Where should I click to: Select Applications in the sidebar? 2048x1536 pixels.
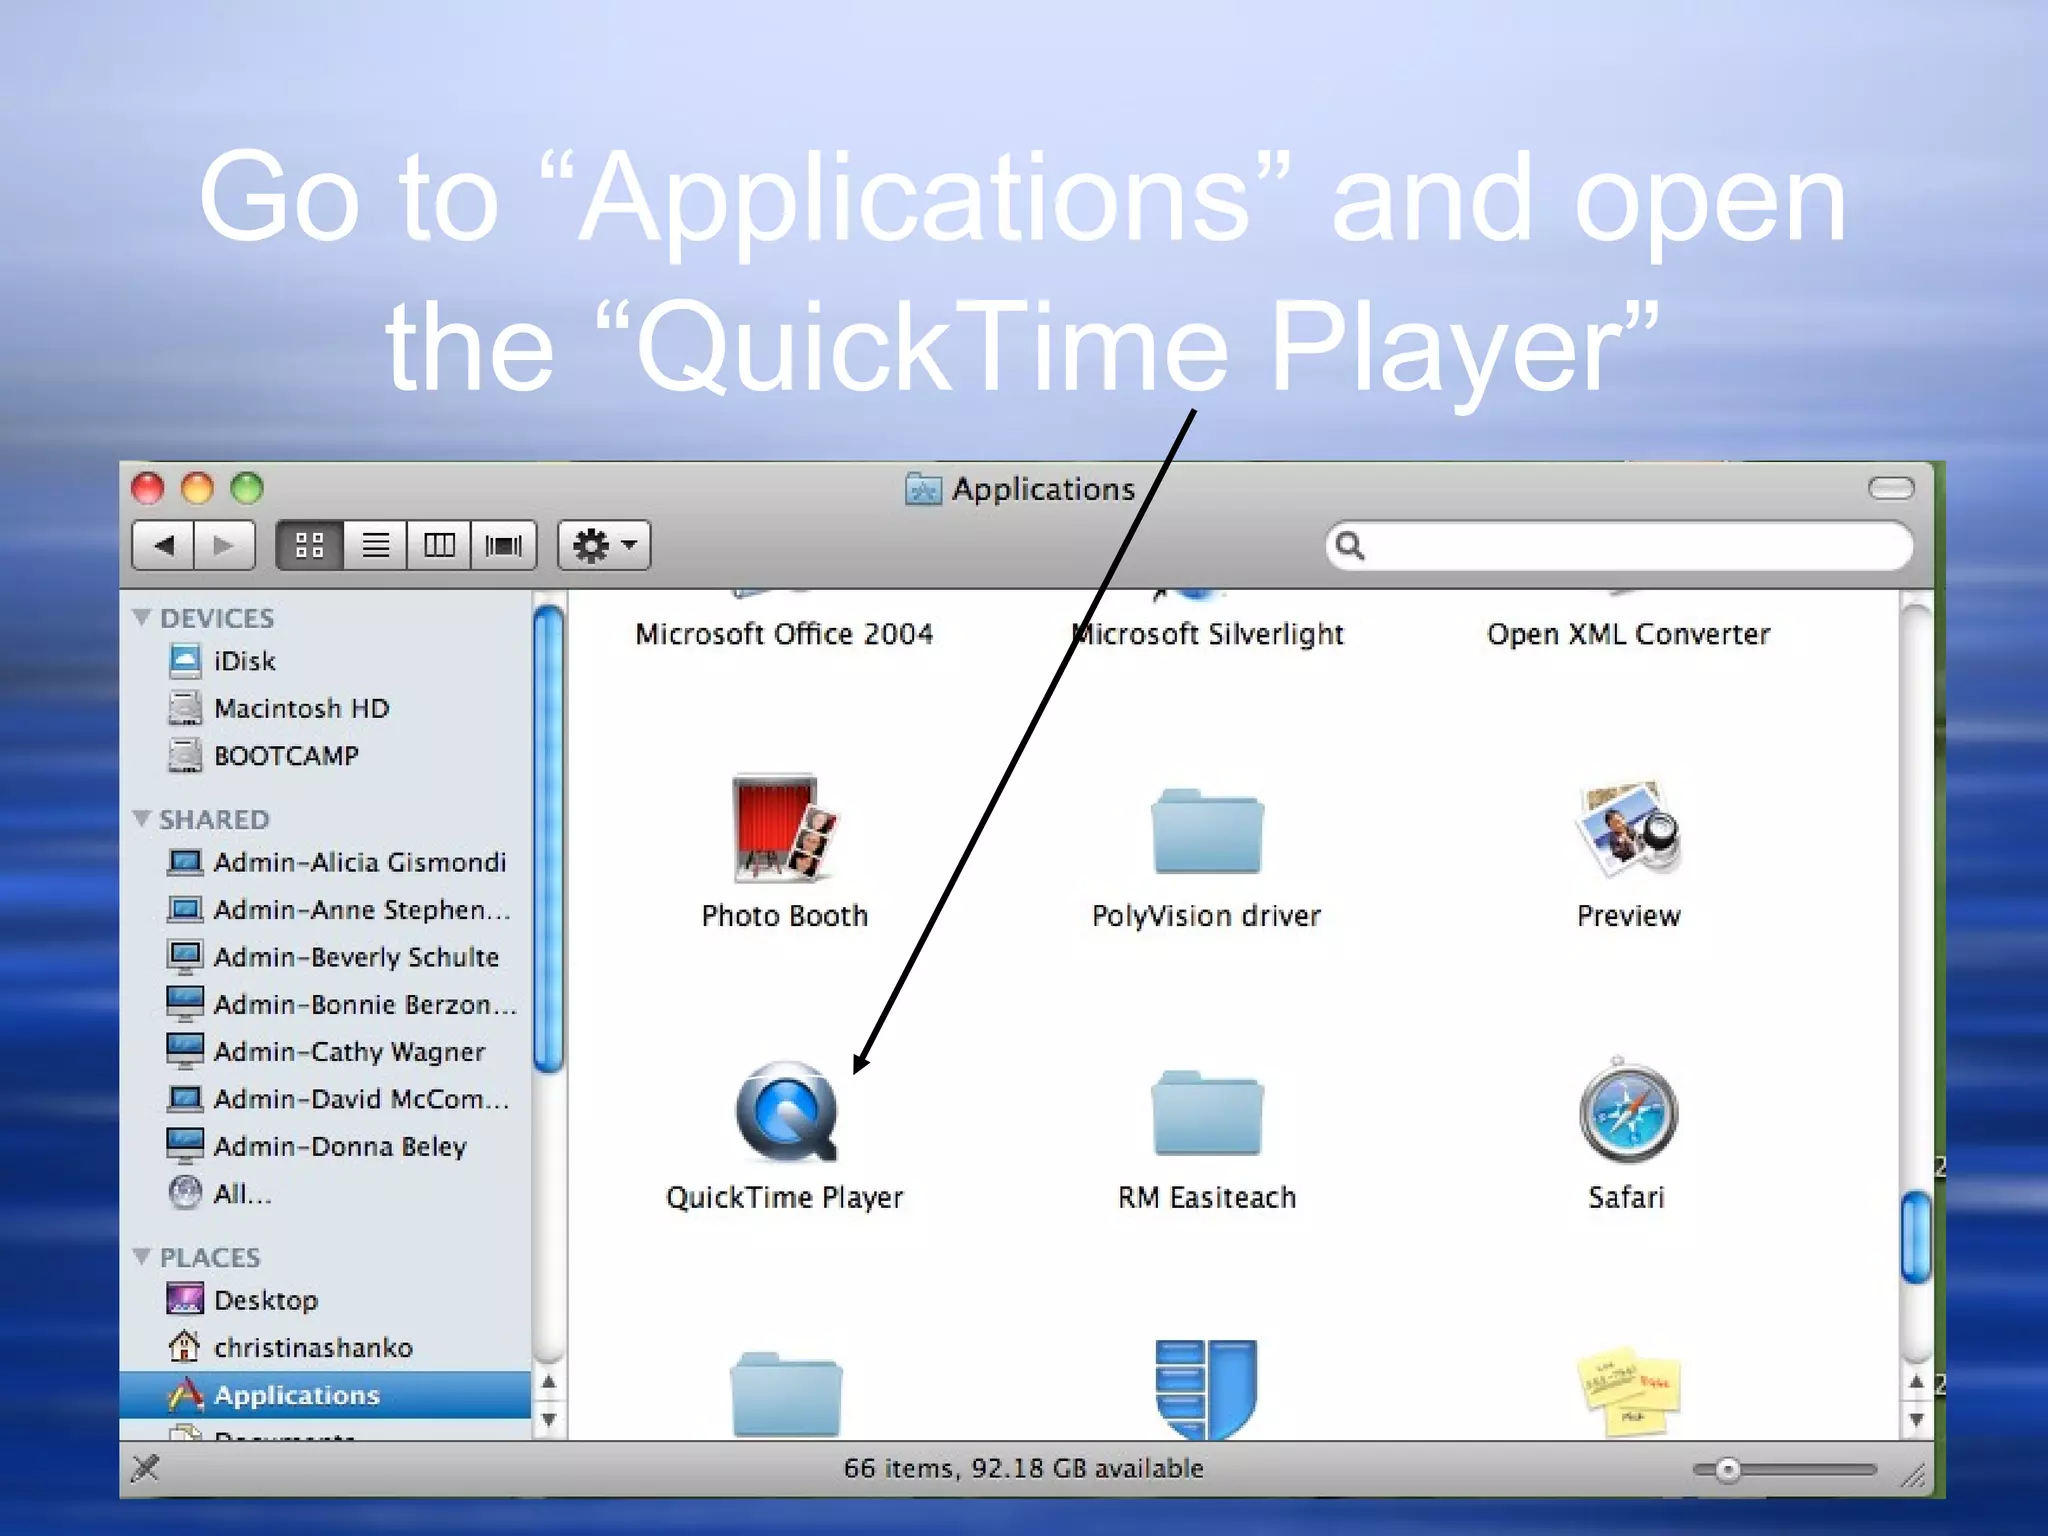[x=325, y=1394]
